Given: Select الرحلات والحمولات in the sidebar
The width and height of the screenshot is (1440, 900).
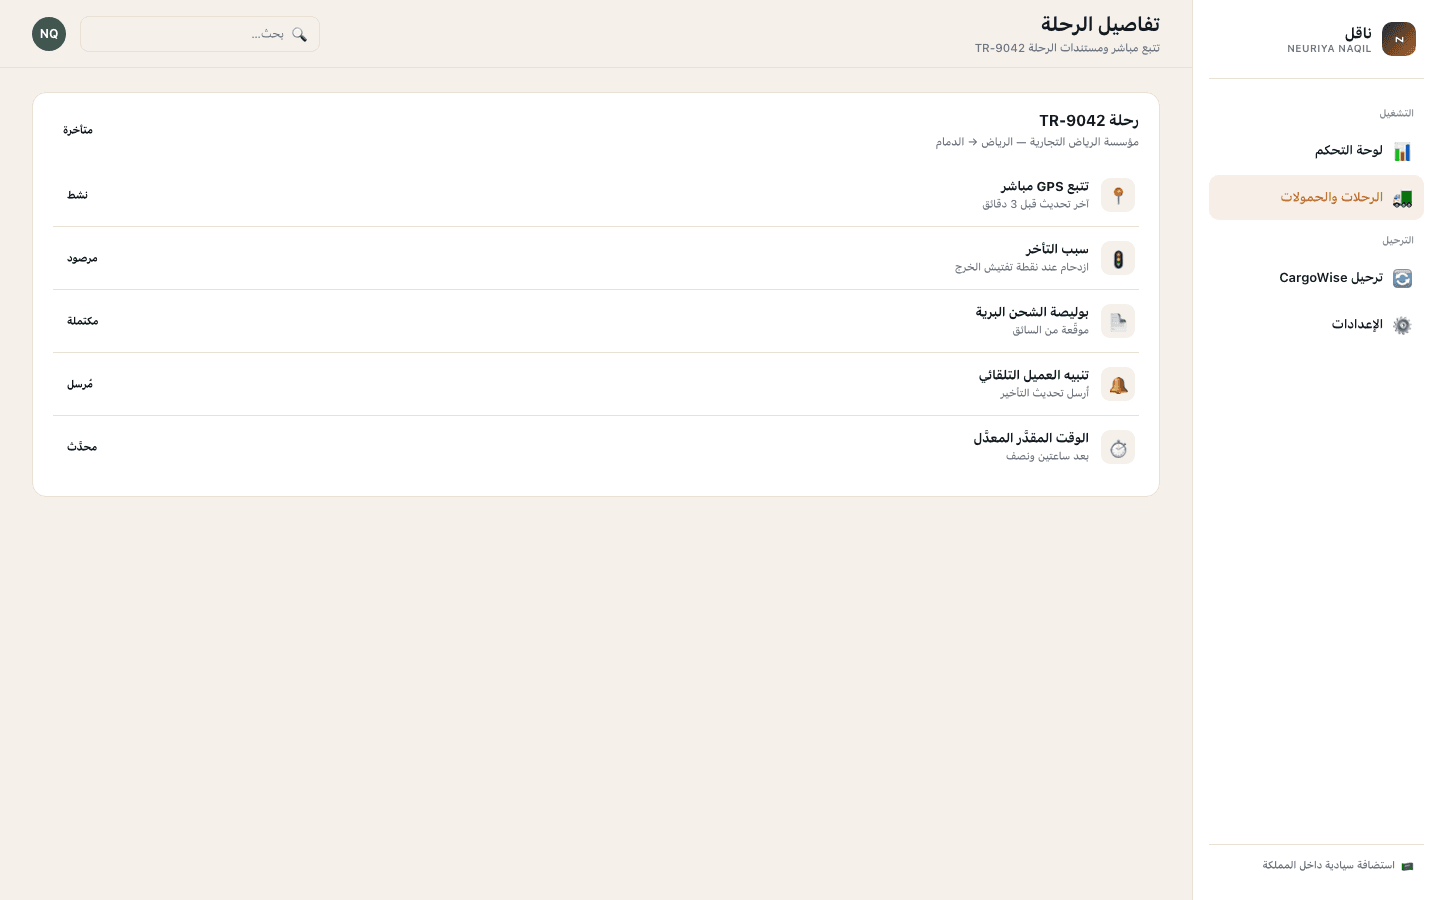Looking at the screenshot, I should click(1316, 198).
